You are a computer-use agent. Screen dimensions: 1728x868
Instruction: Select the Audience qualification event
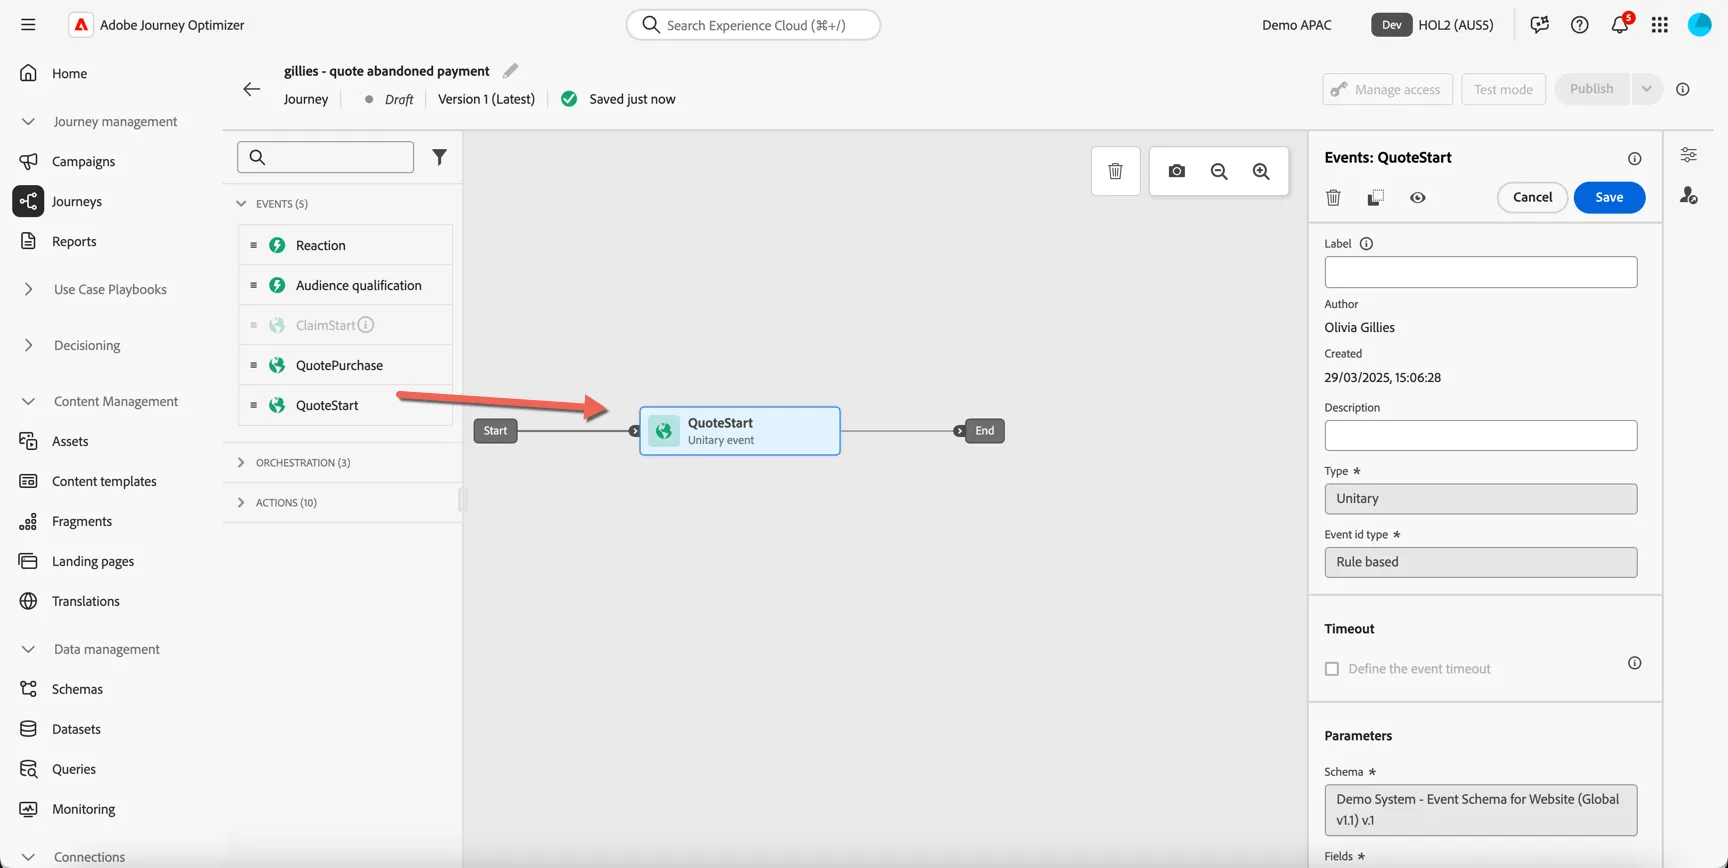(x=345, y=286)
